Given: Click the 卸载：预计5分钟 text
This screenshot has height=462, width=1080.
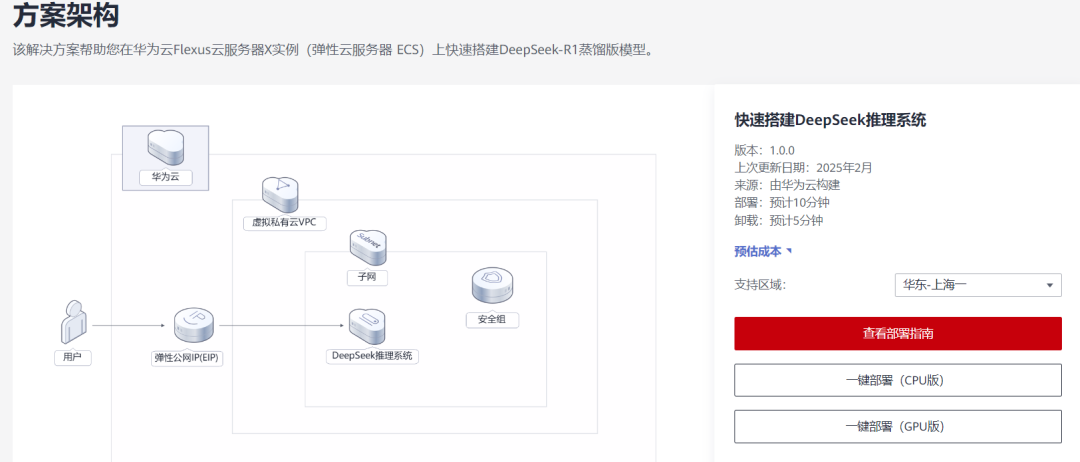Looking at the screenshot, I should click(x=778, y=221).
